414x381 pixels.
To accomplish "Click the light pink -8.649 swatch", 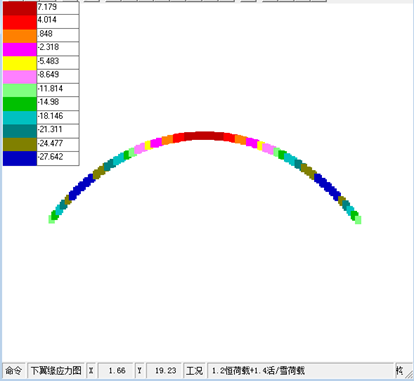I will [20, 77].
